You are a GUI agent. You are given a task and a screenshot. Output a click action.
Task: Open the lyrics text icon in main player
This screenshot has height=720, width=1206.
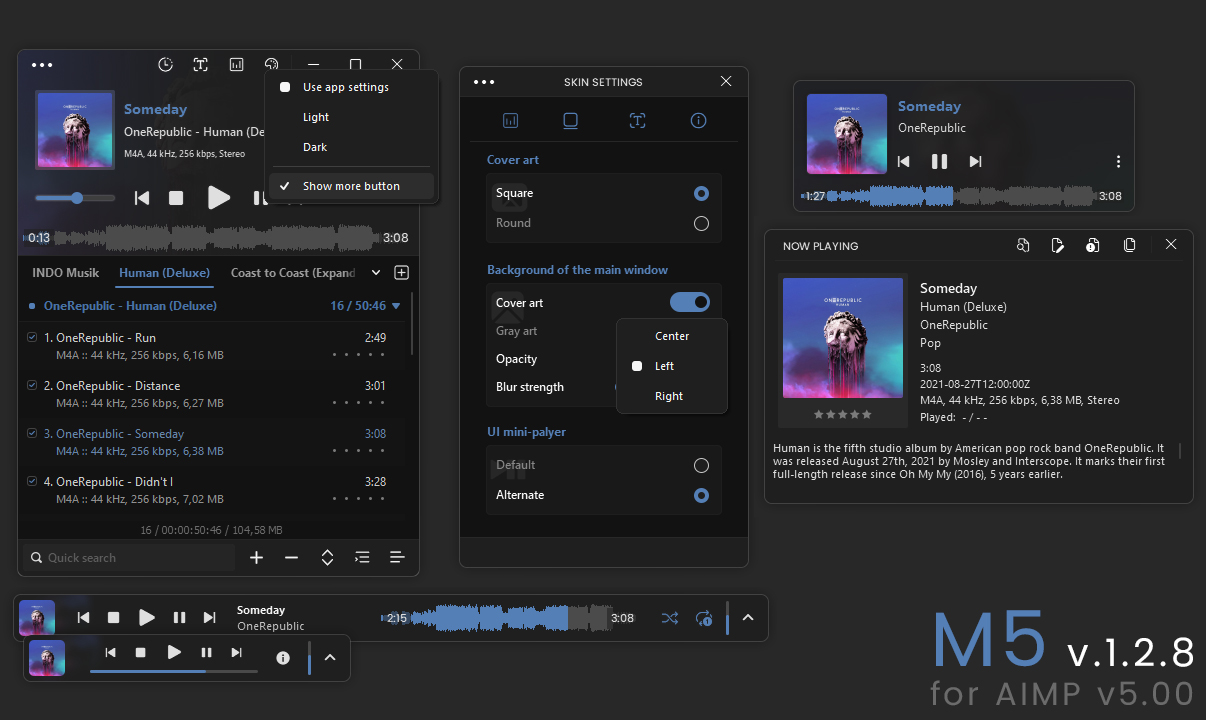[x=201, y=64]
